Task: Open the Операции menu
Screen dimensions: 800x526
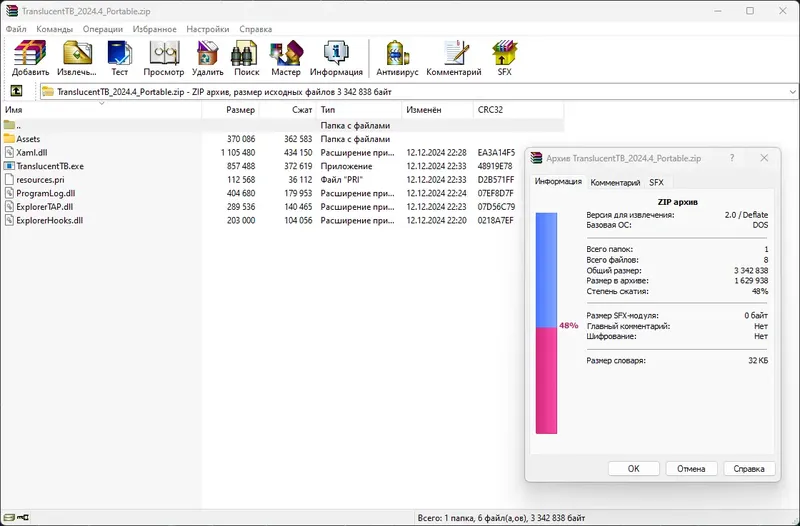Action: point(103,29)
